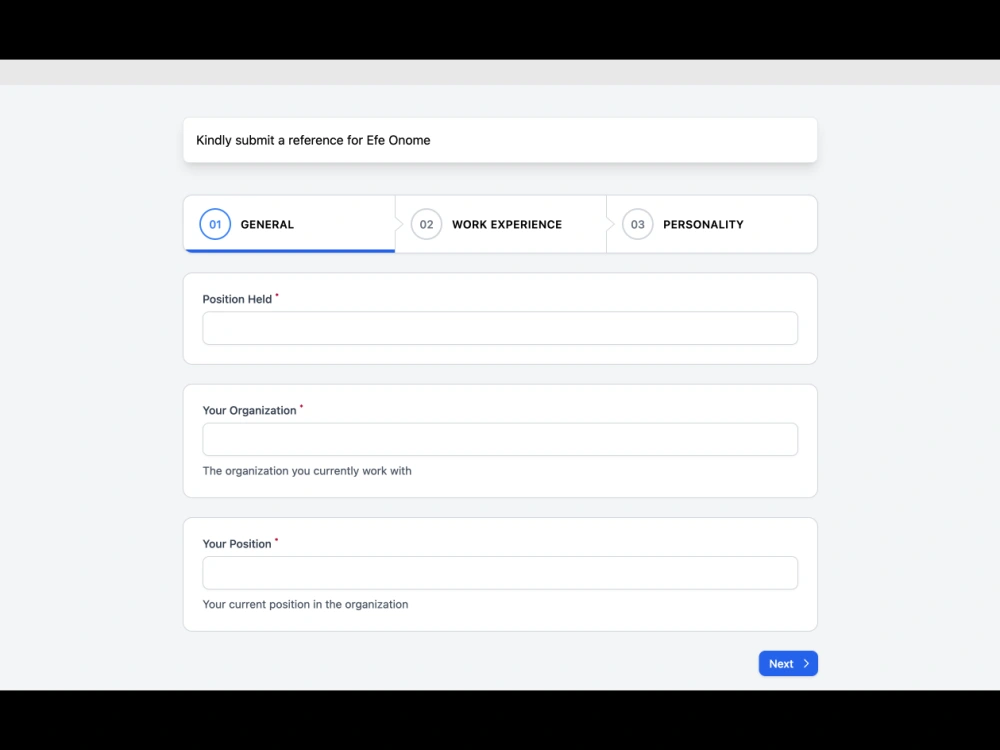Open the WORK EXPERIENCE step

pos(506,224)
